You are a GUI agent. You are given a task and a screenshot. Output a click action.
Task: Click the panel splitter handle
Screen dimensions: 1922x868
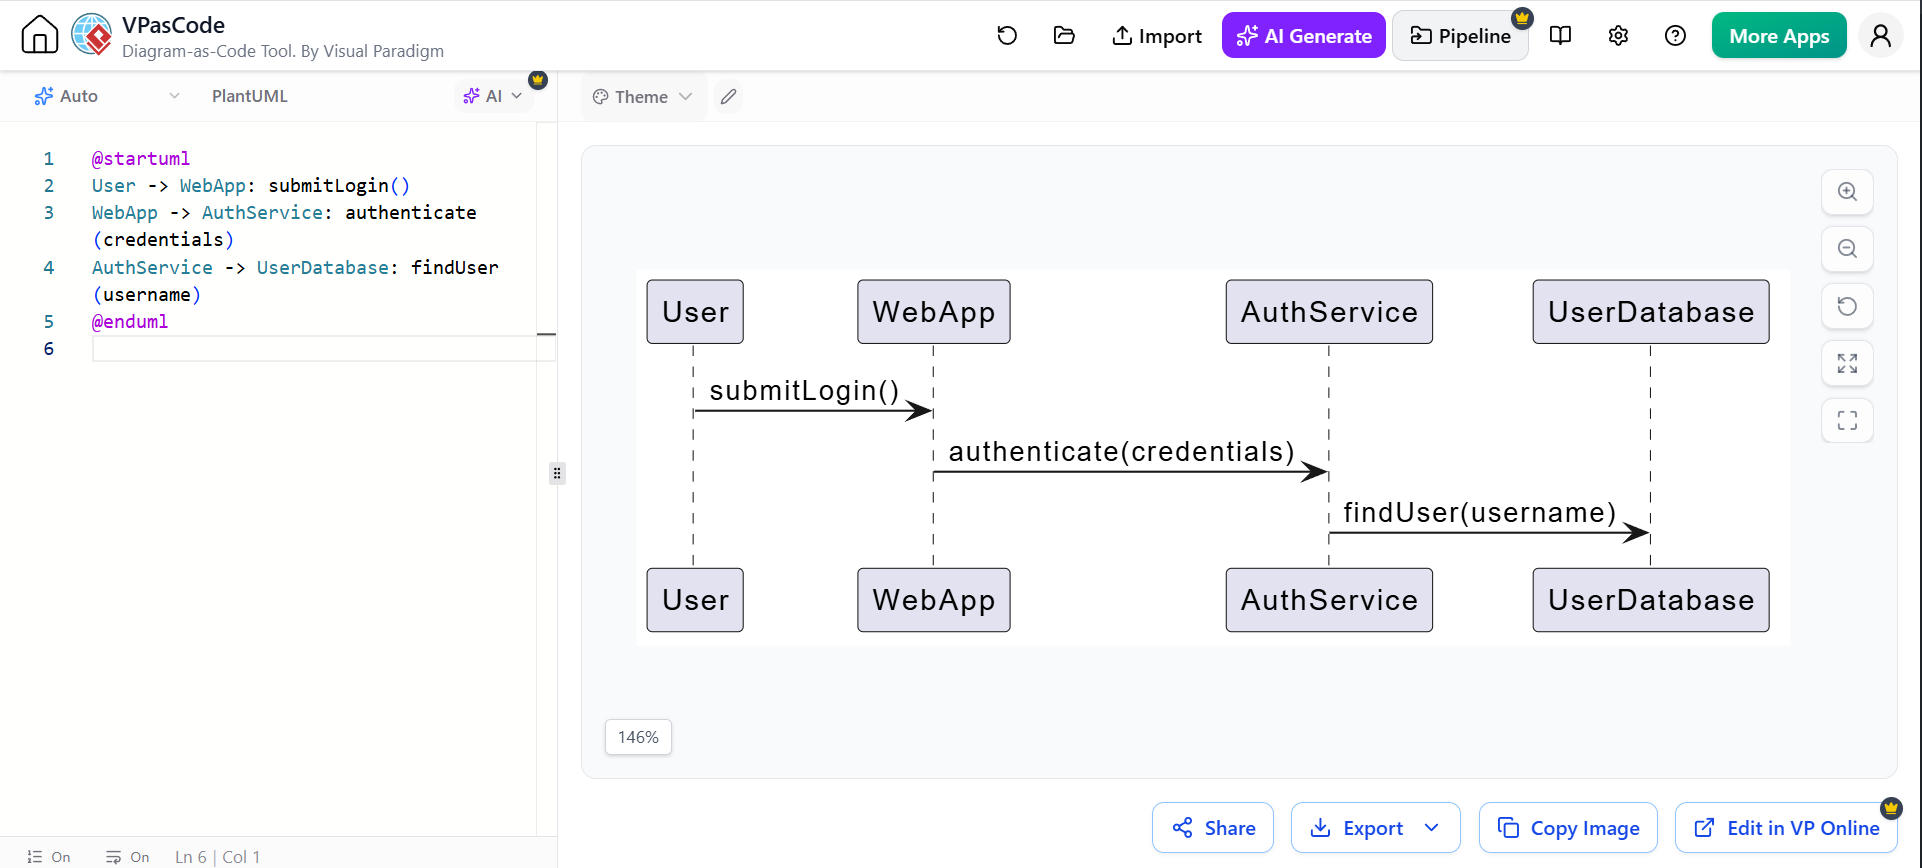(x=557, y=473)
